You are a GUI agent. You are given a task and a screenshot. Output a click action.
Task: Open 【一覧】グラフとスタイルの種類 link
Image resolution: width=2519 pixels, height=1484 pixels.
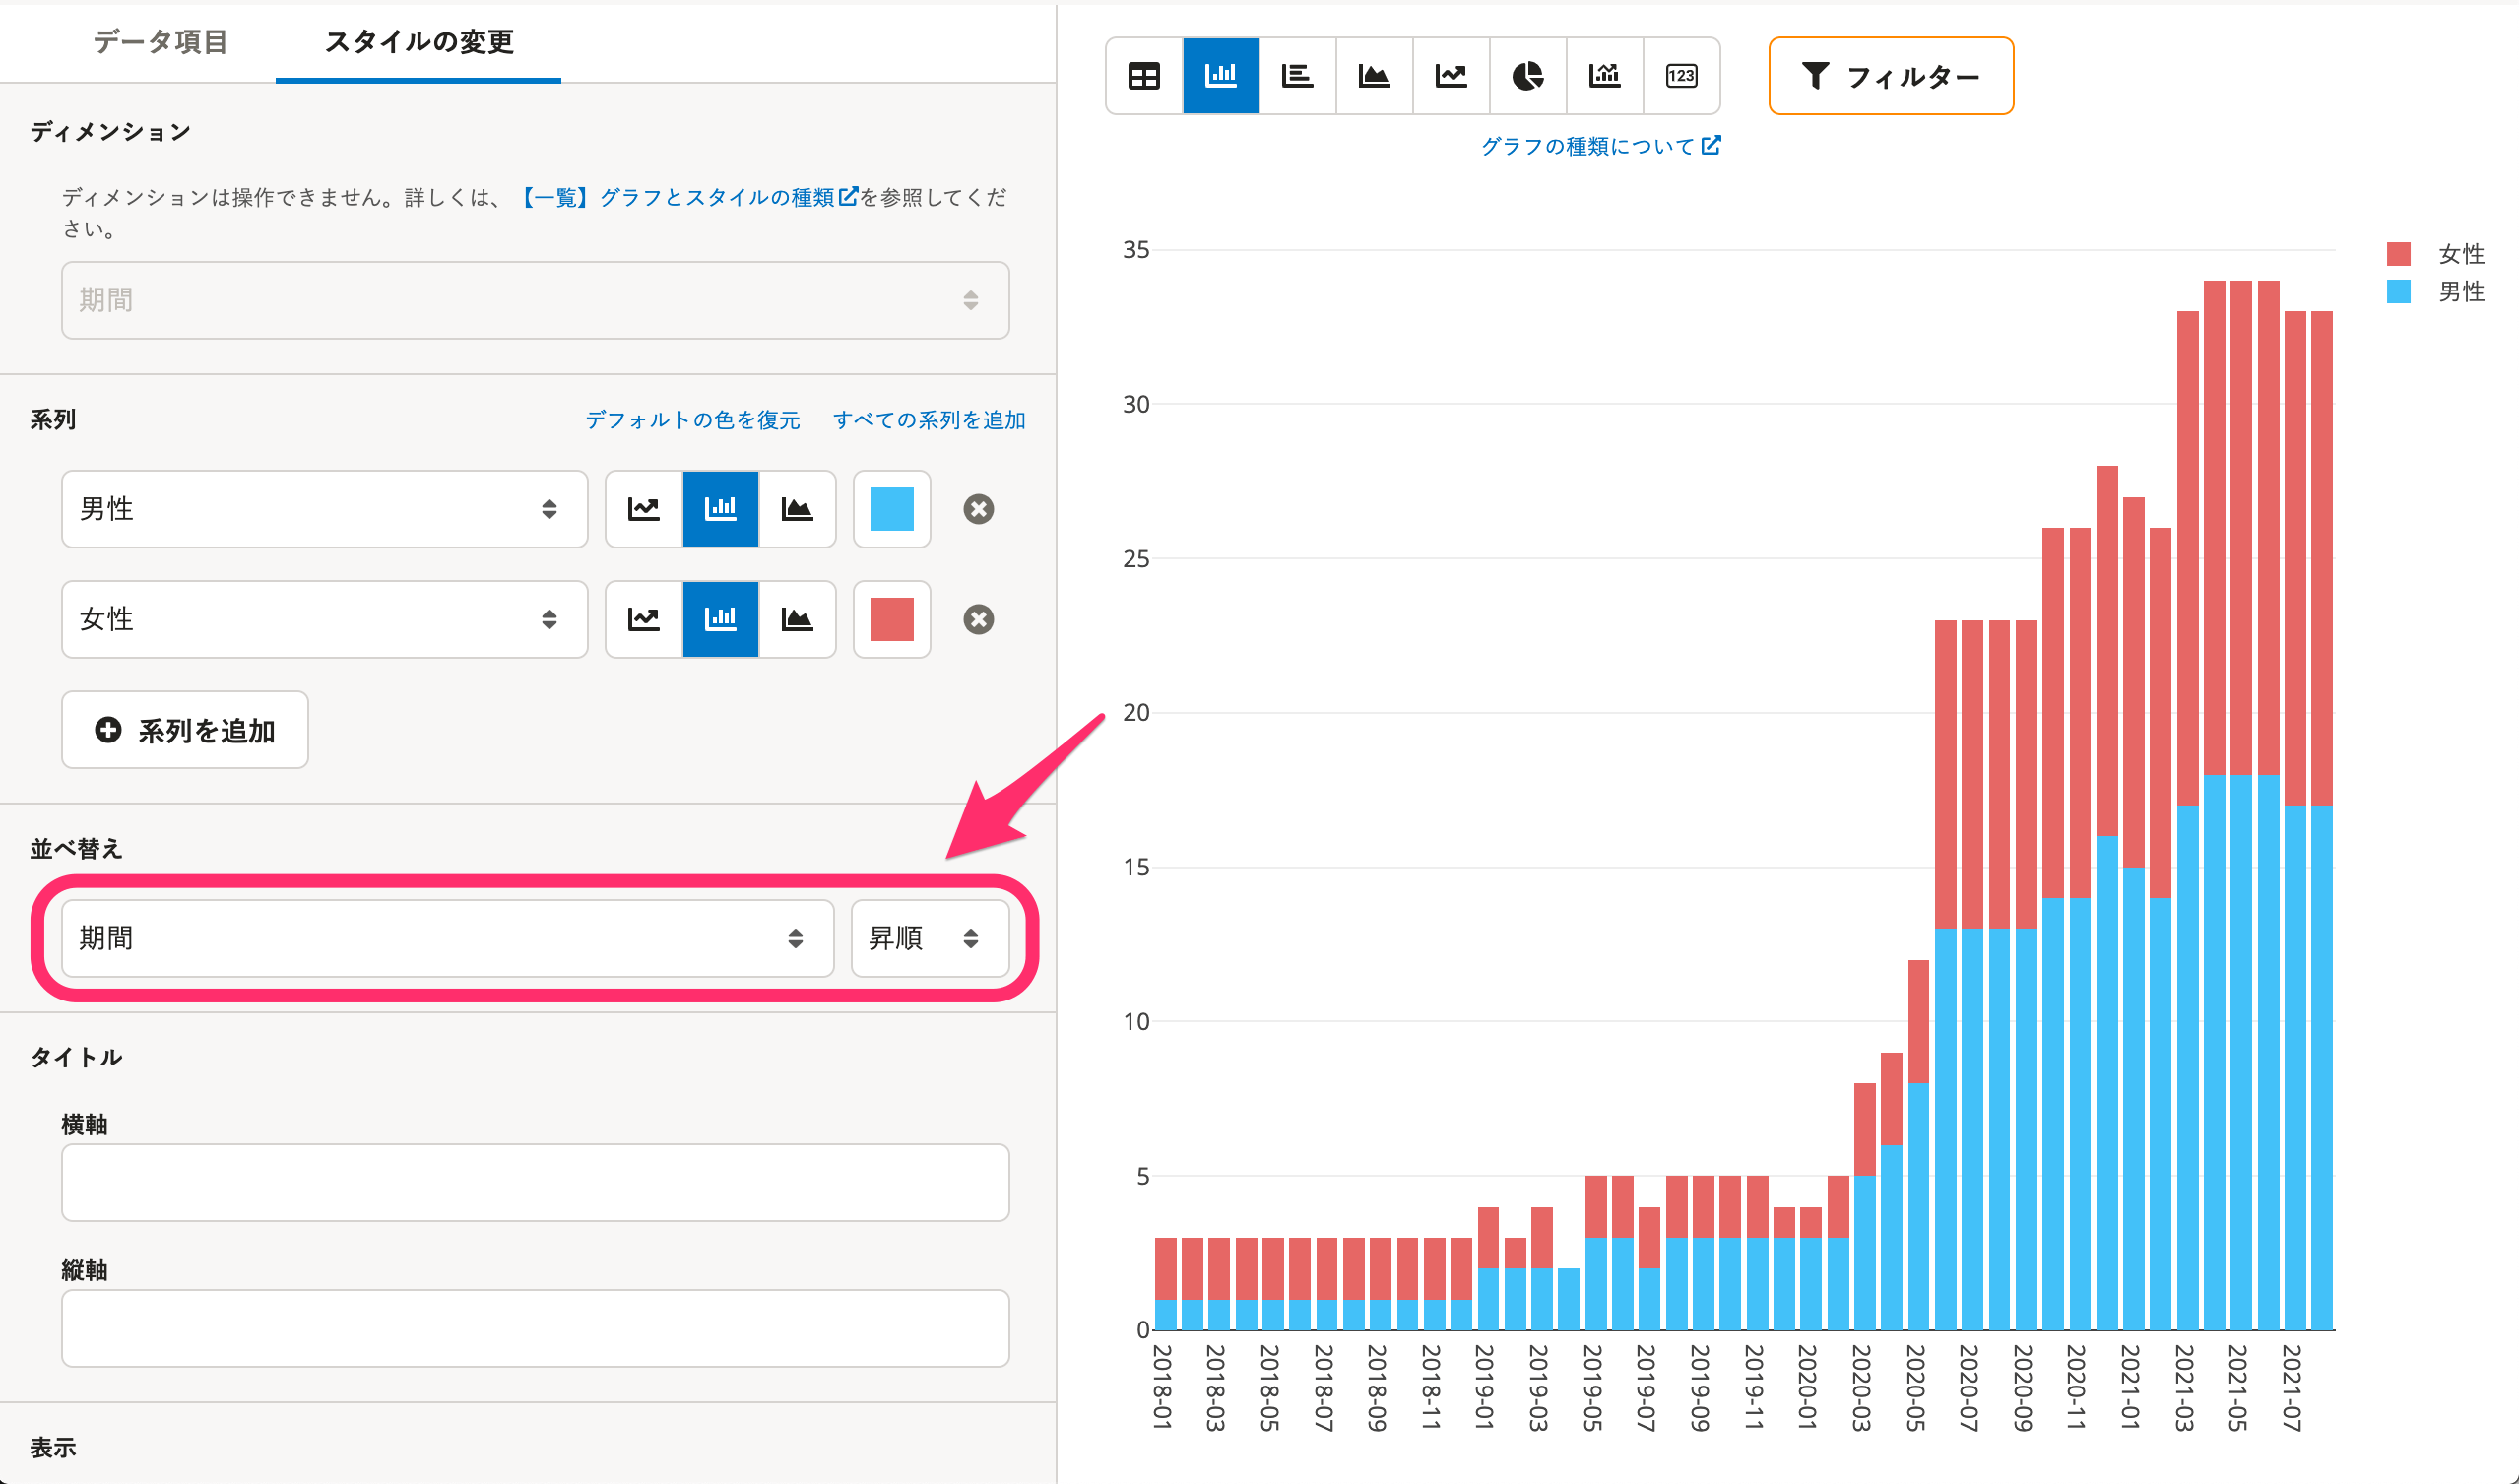pyautogui.click(x=688, y=197)
